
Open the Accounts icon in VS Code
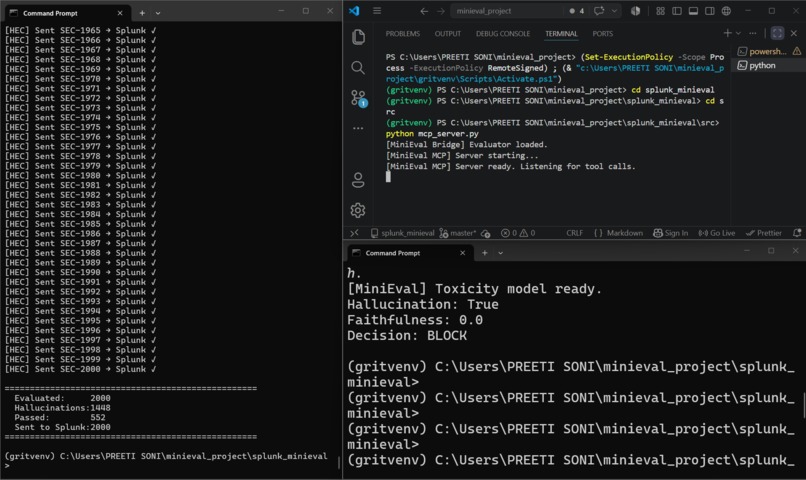(358, 180)
